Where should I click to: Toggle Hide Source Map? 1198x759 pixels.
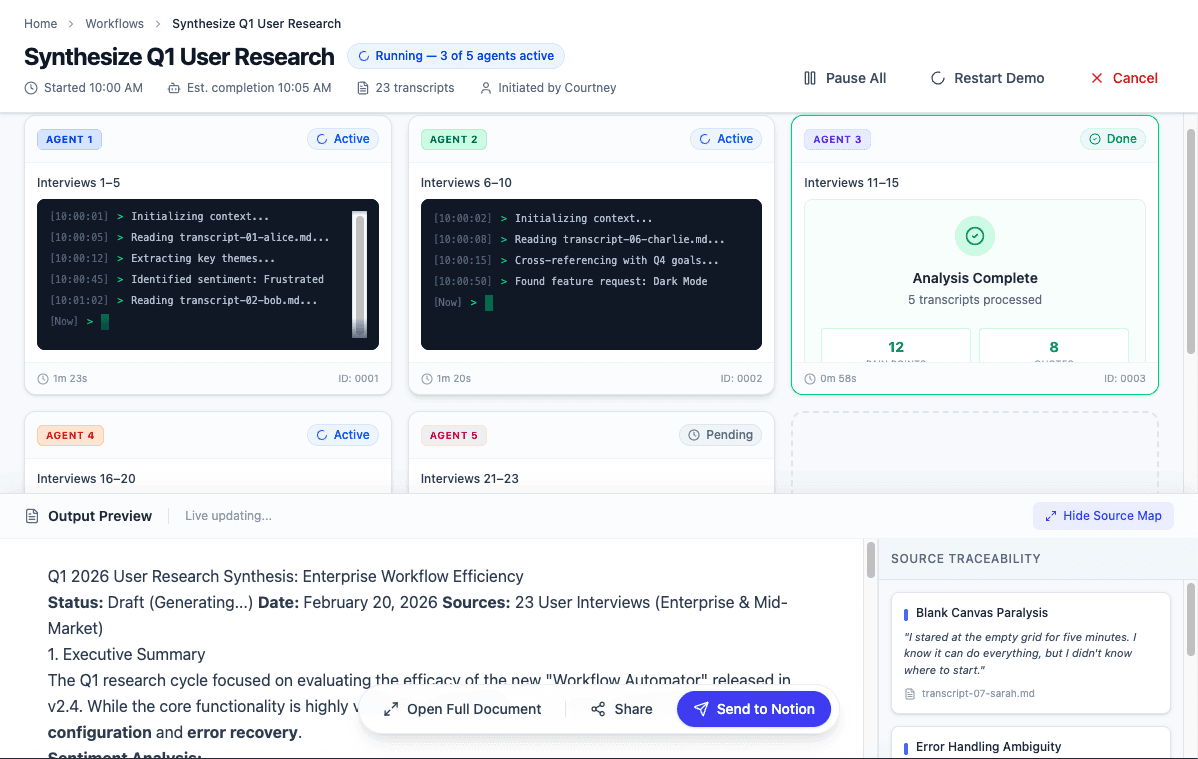point(1103,516)
